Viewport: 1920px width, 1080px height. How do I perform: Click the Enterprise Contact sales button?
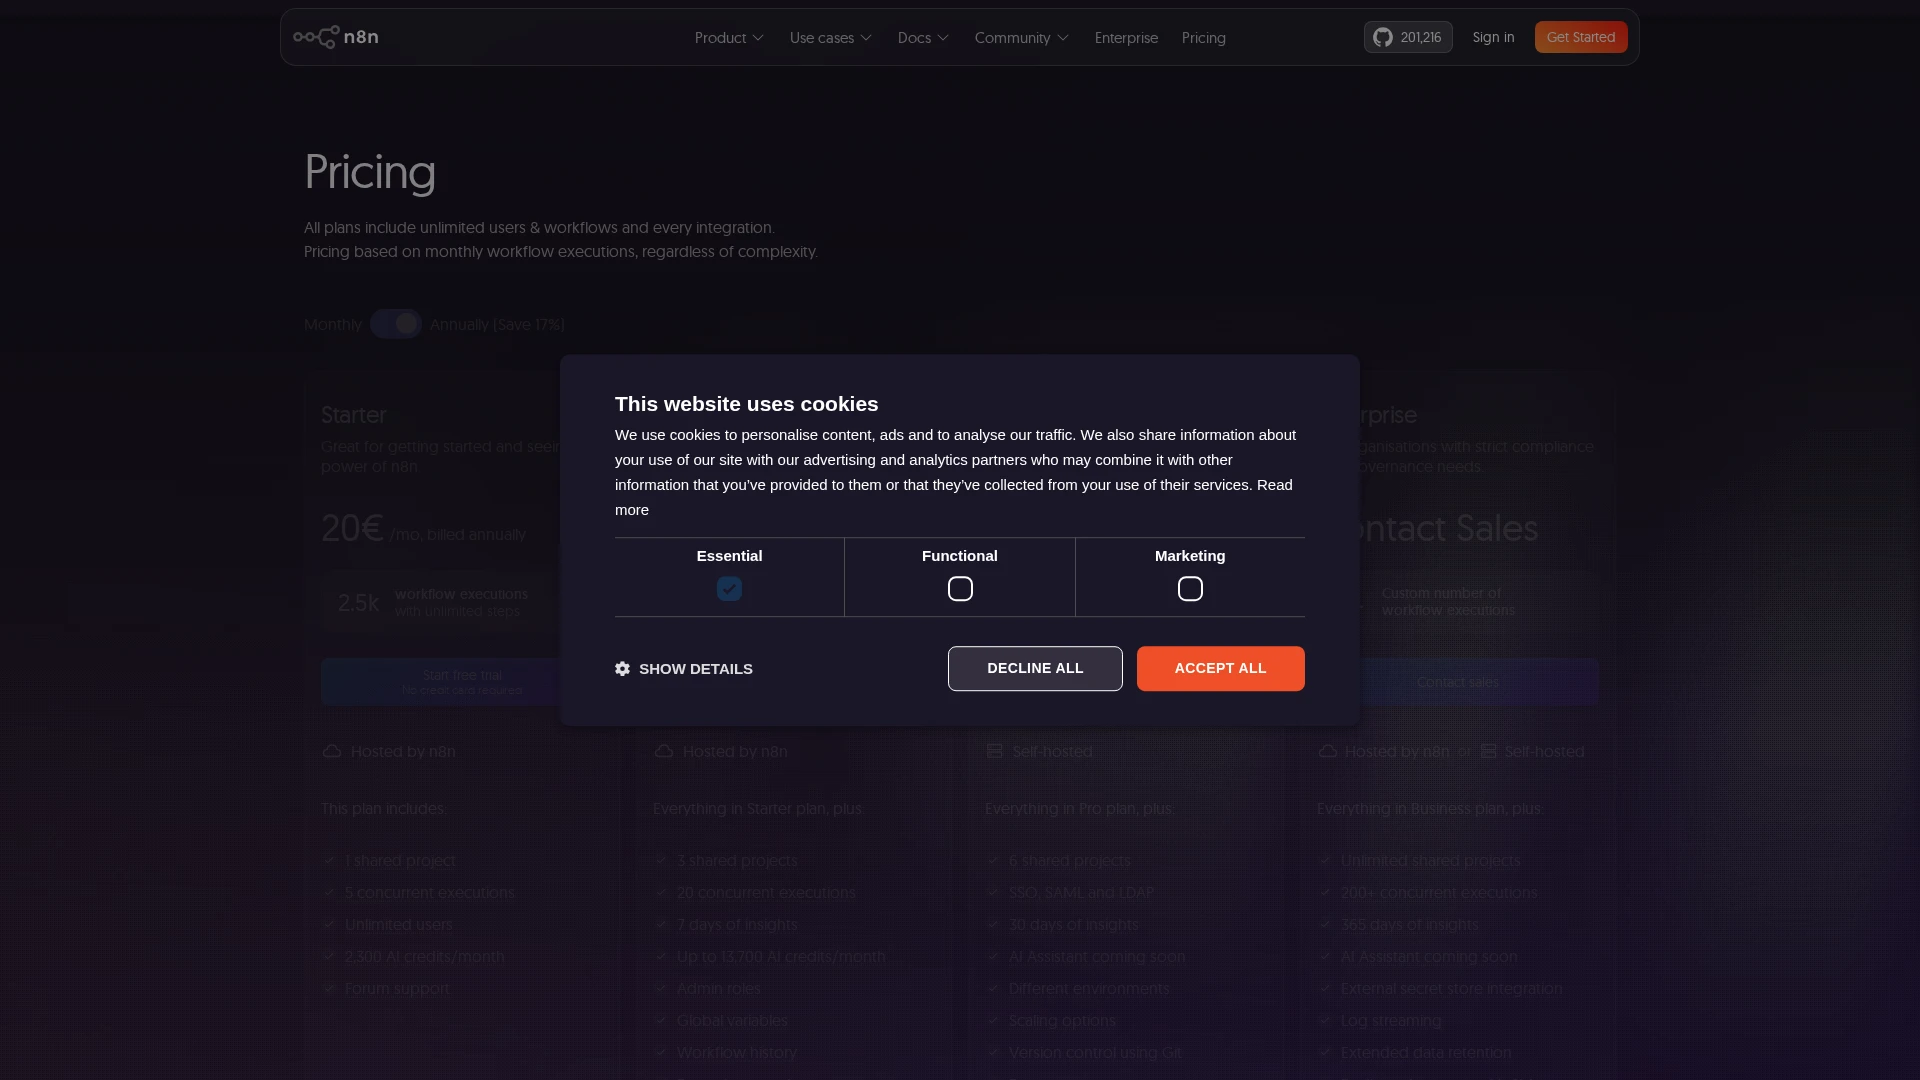(x=1457, y=682)
